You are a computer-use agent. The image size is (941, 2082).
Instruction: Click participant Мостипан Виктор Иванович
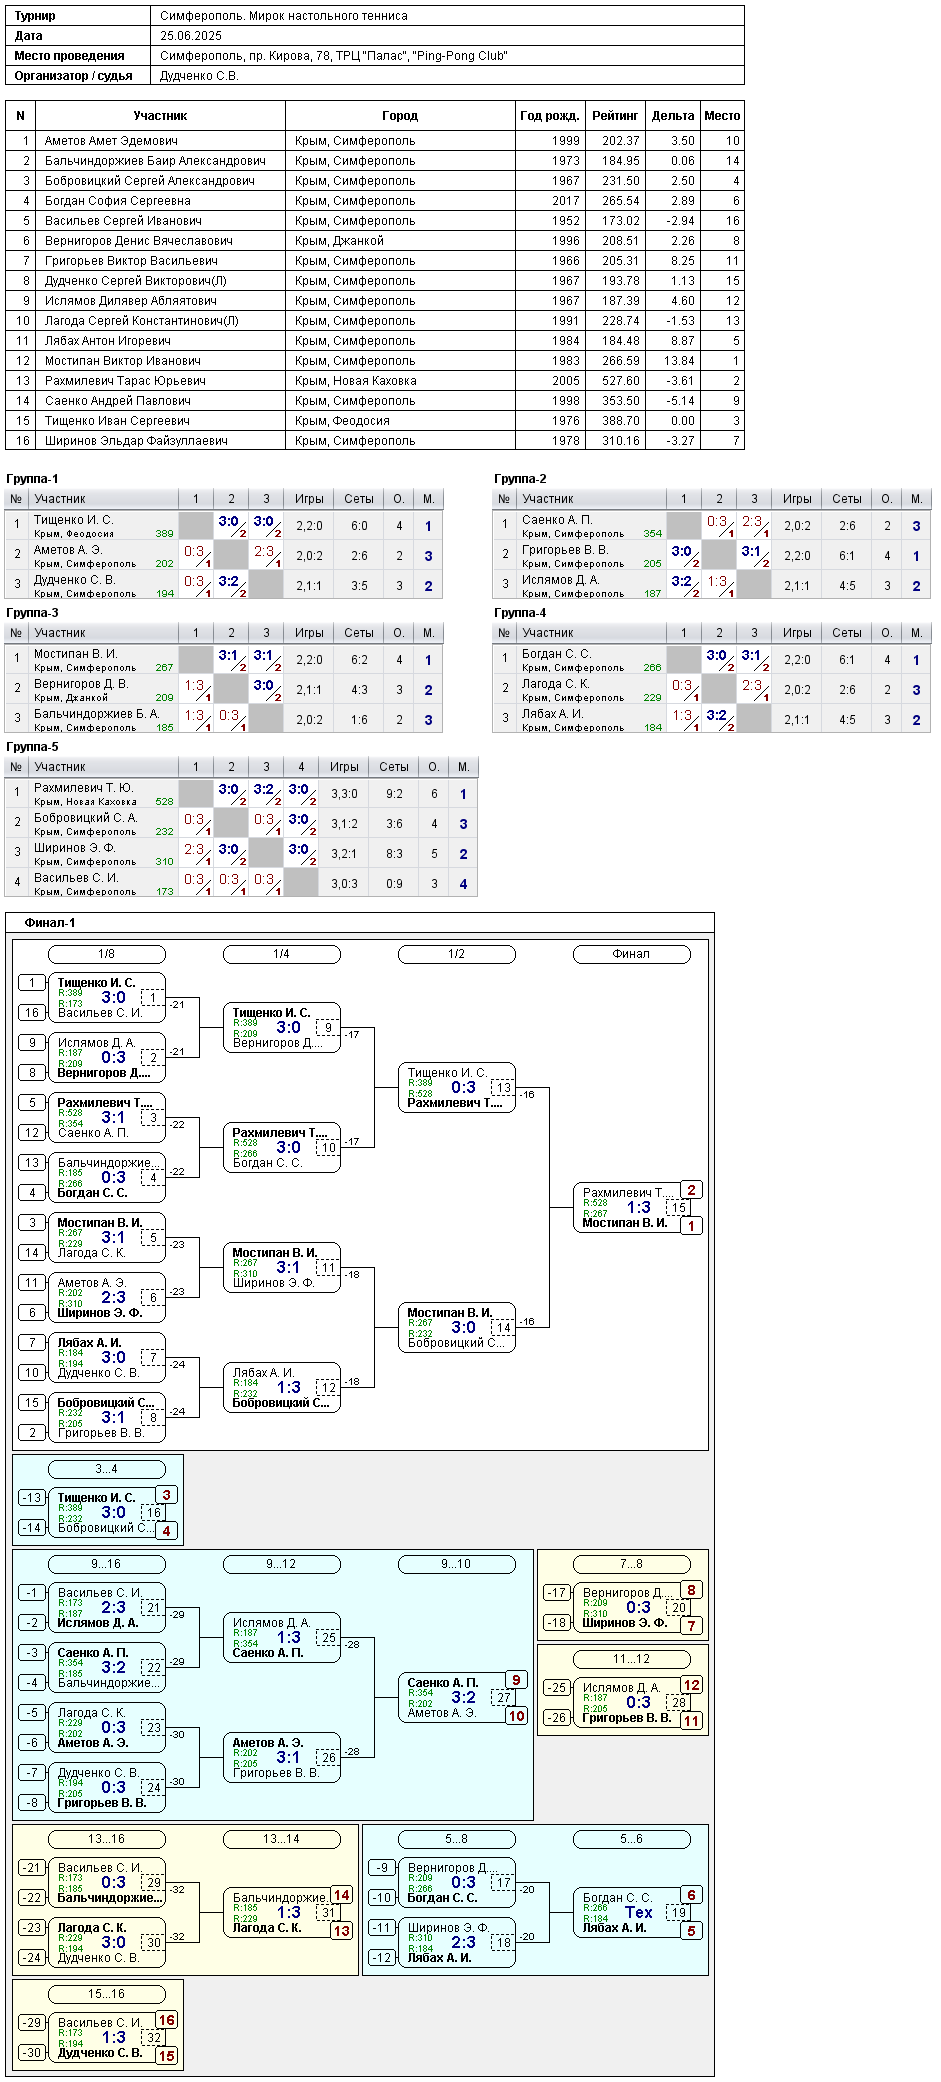click(123, 361)
